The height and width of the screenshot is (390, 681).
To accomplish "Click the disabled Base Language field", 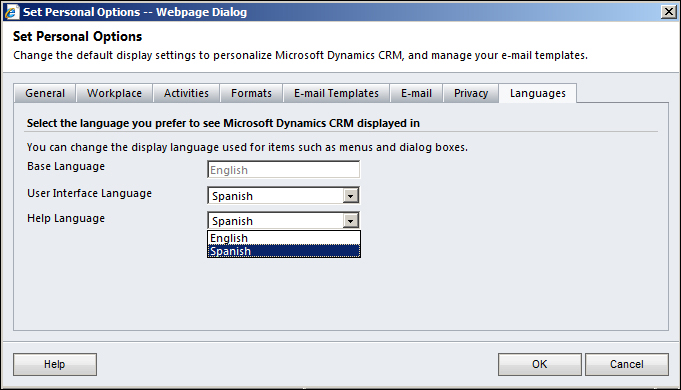I will coord(284,170).
